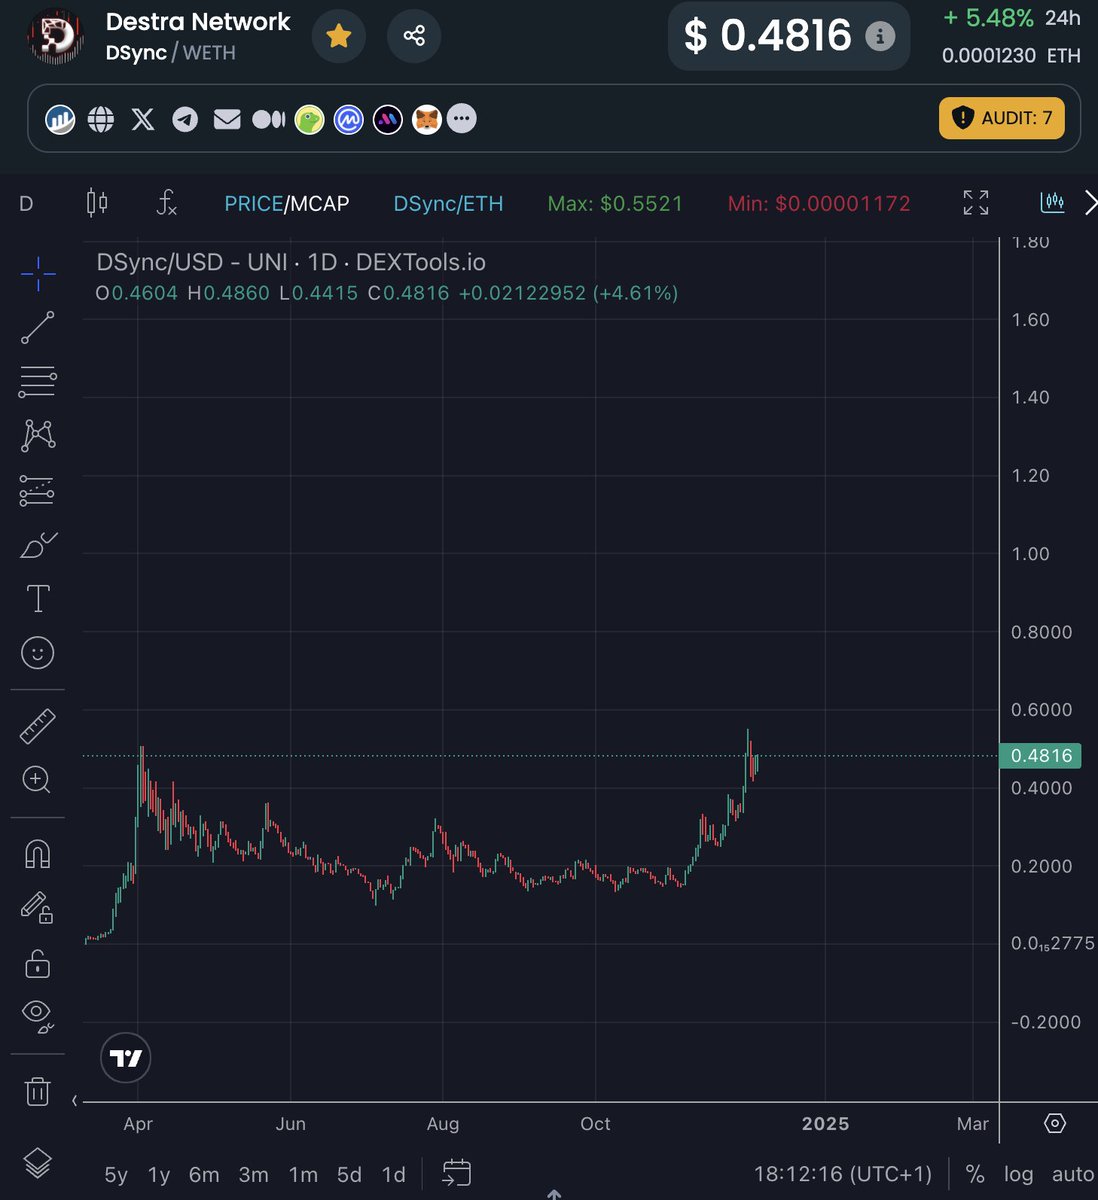This screenshot has height=1200, width=1098.
Task: Open the CoinGecko link icon
Action: [x=309, y=120]
